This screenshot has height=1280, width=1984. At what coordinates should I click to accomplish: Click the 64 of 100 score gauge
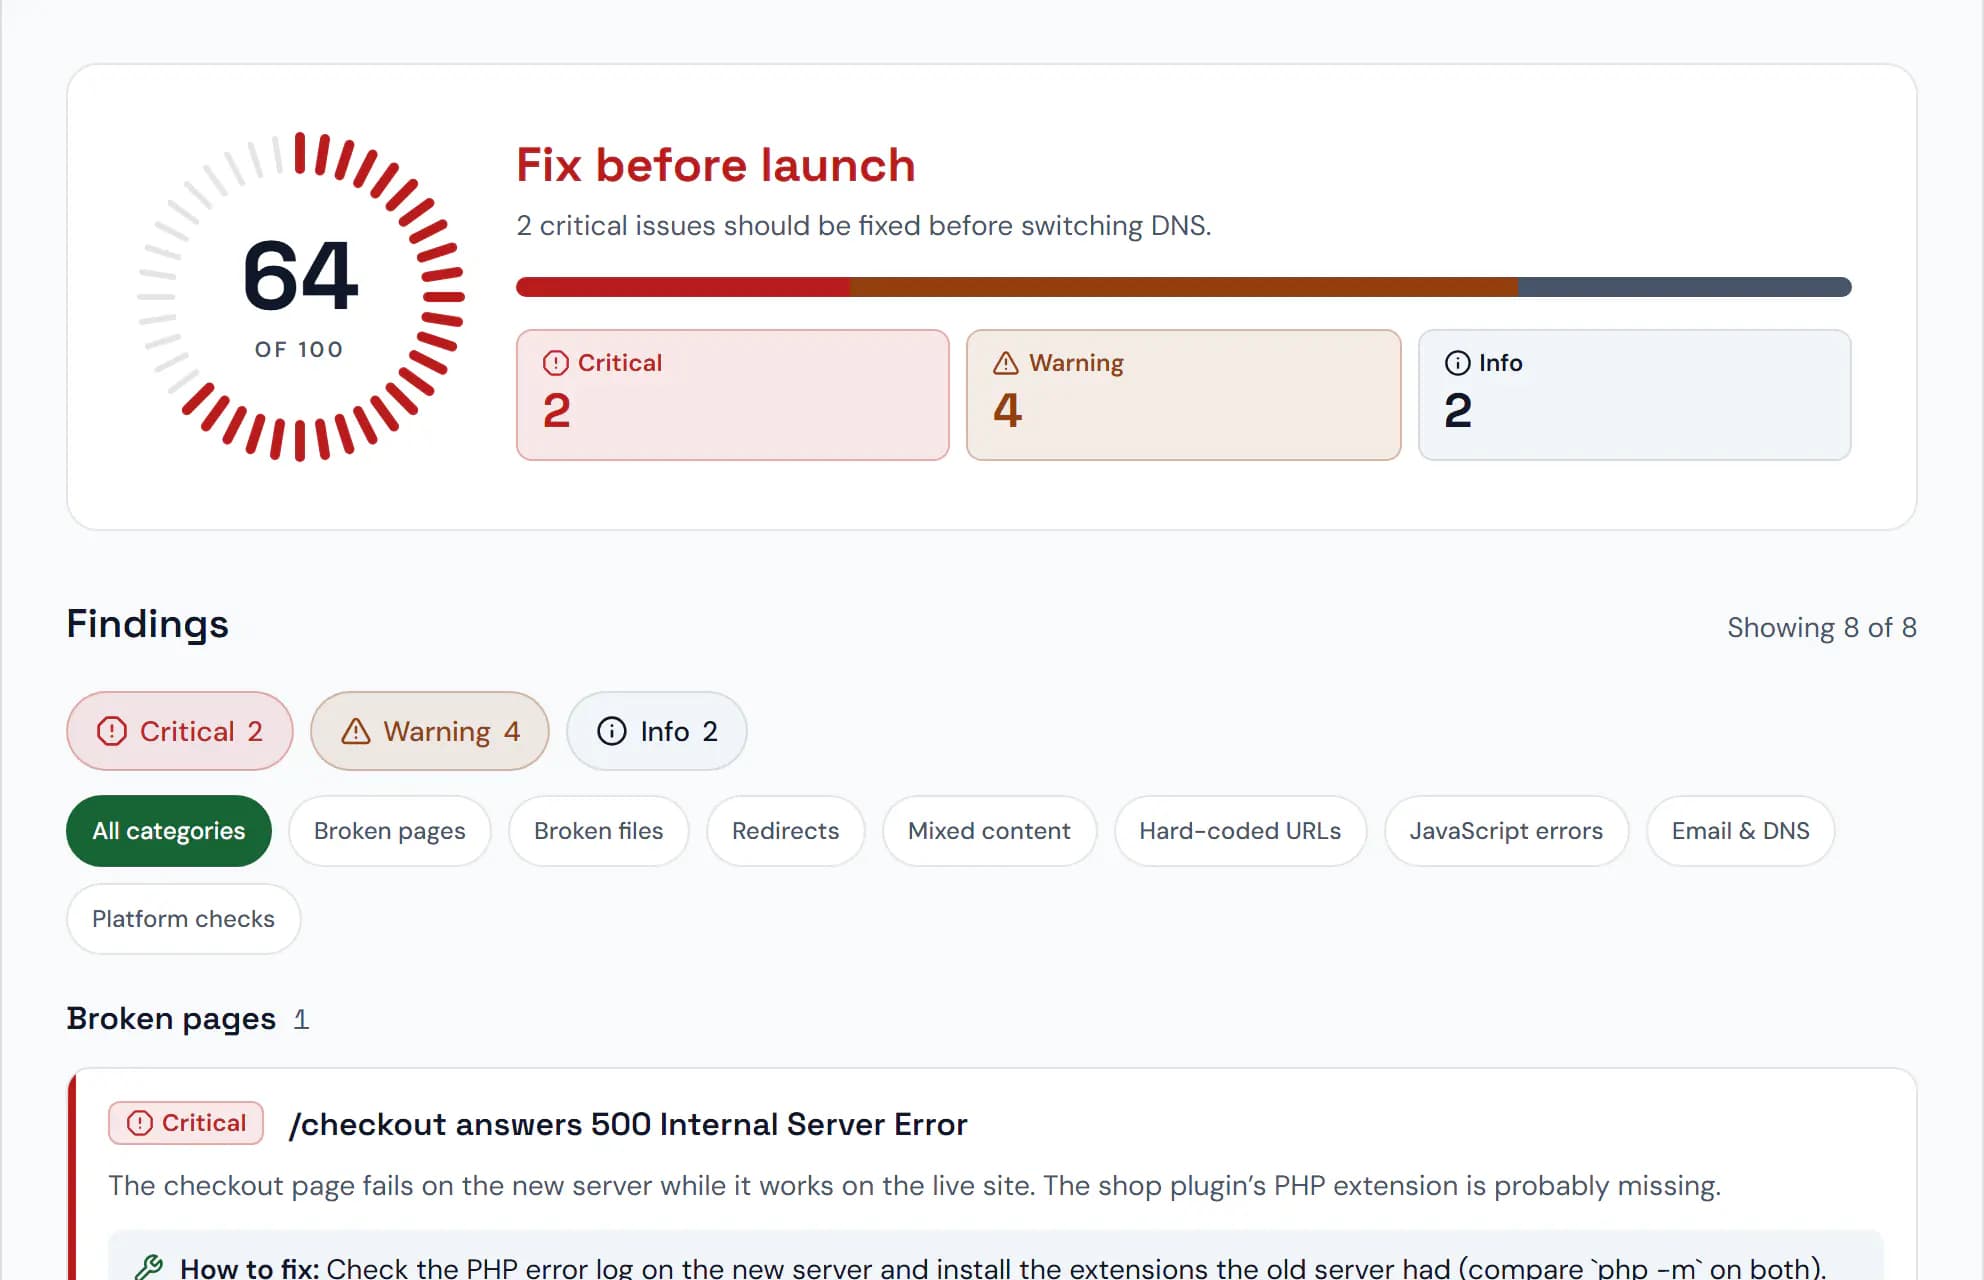tap(300, 296)
